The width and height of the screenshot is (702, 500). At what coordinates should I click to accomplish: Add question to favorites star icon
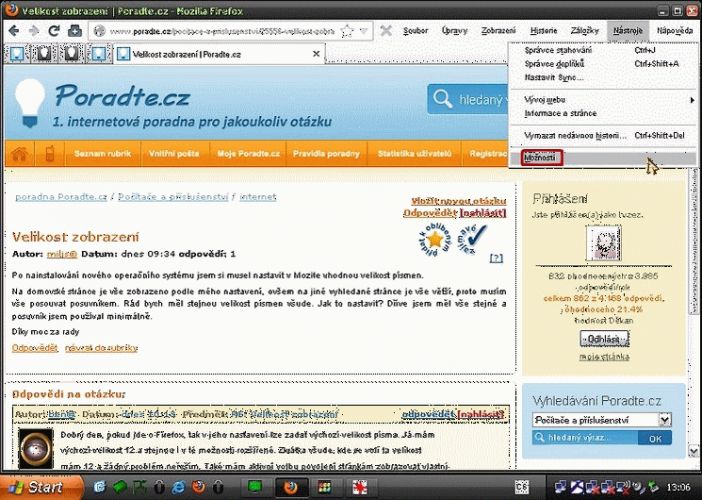(434, 240)
